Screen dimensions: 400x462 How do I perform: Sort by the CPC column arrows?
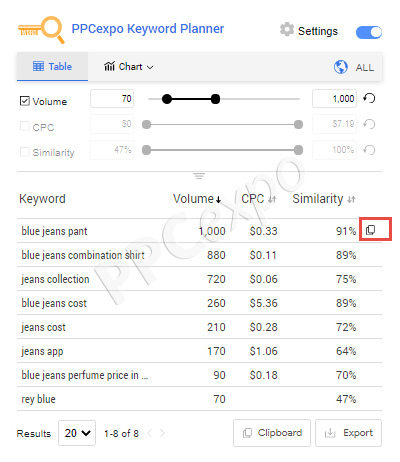coord(272,199)
